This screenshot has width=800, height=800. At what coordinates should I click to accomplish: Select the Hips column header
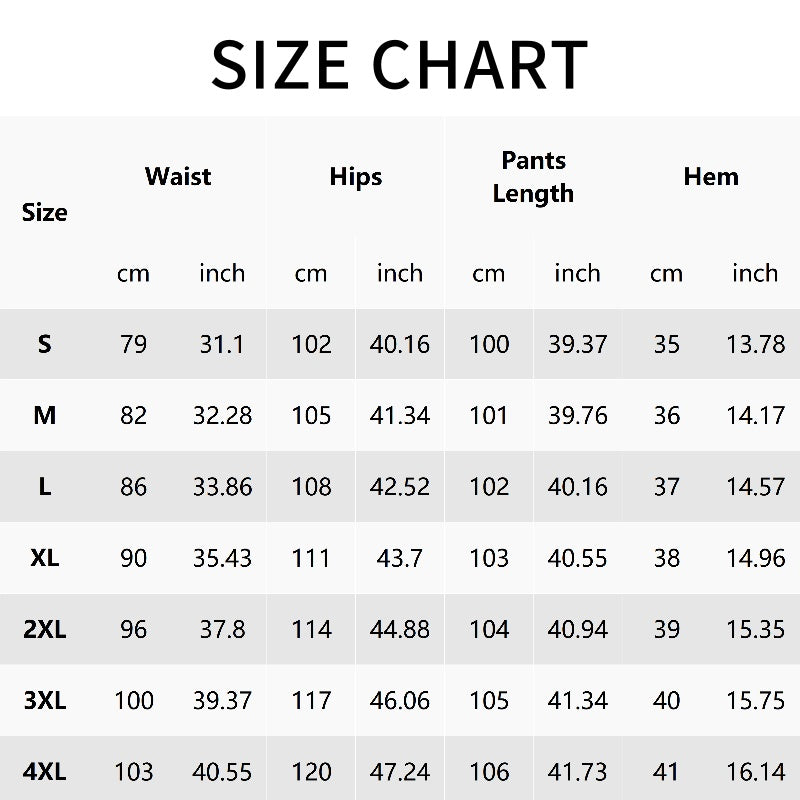pos(356,177)
